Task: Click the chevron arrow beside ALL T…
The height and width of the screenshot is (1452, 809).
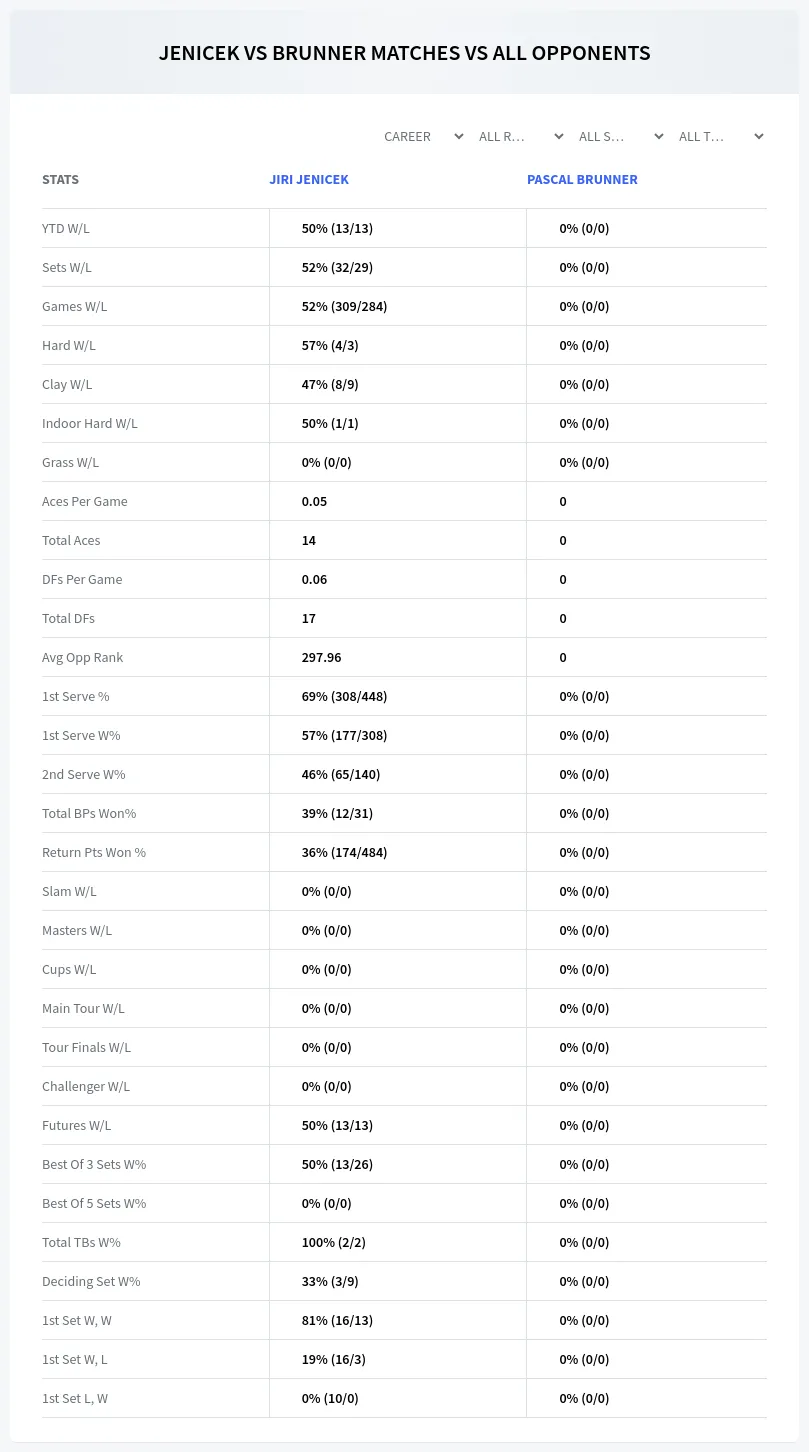Action: [759, 136]
